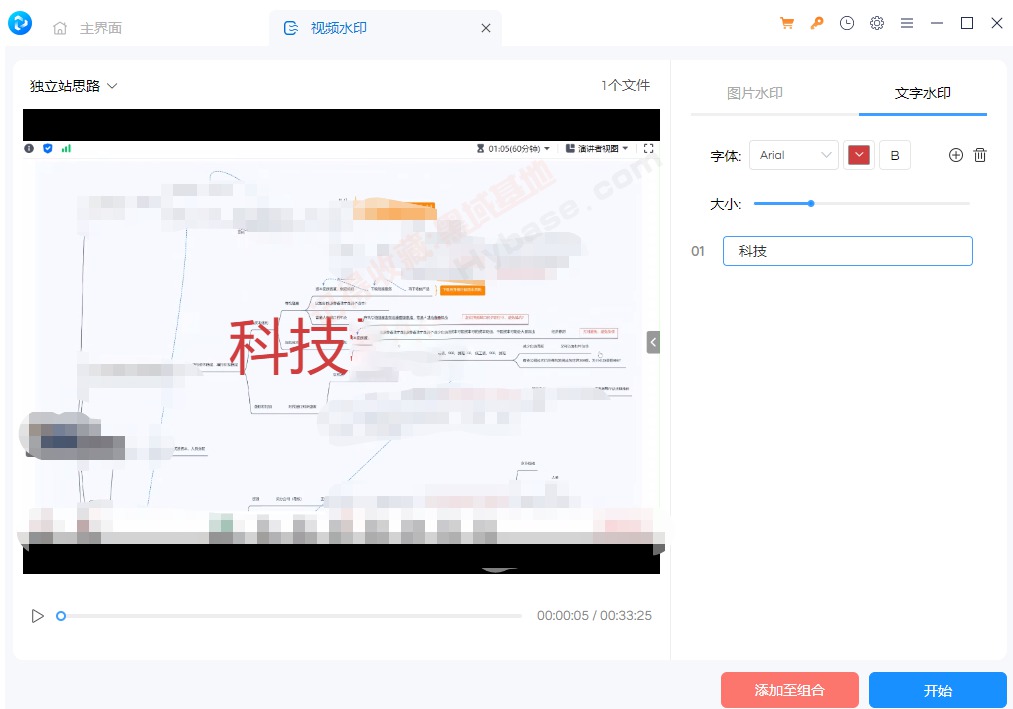Click the fullscreen icon in video preview
Screen dimensions: 1013x709
(x=649, y=148)
